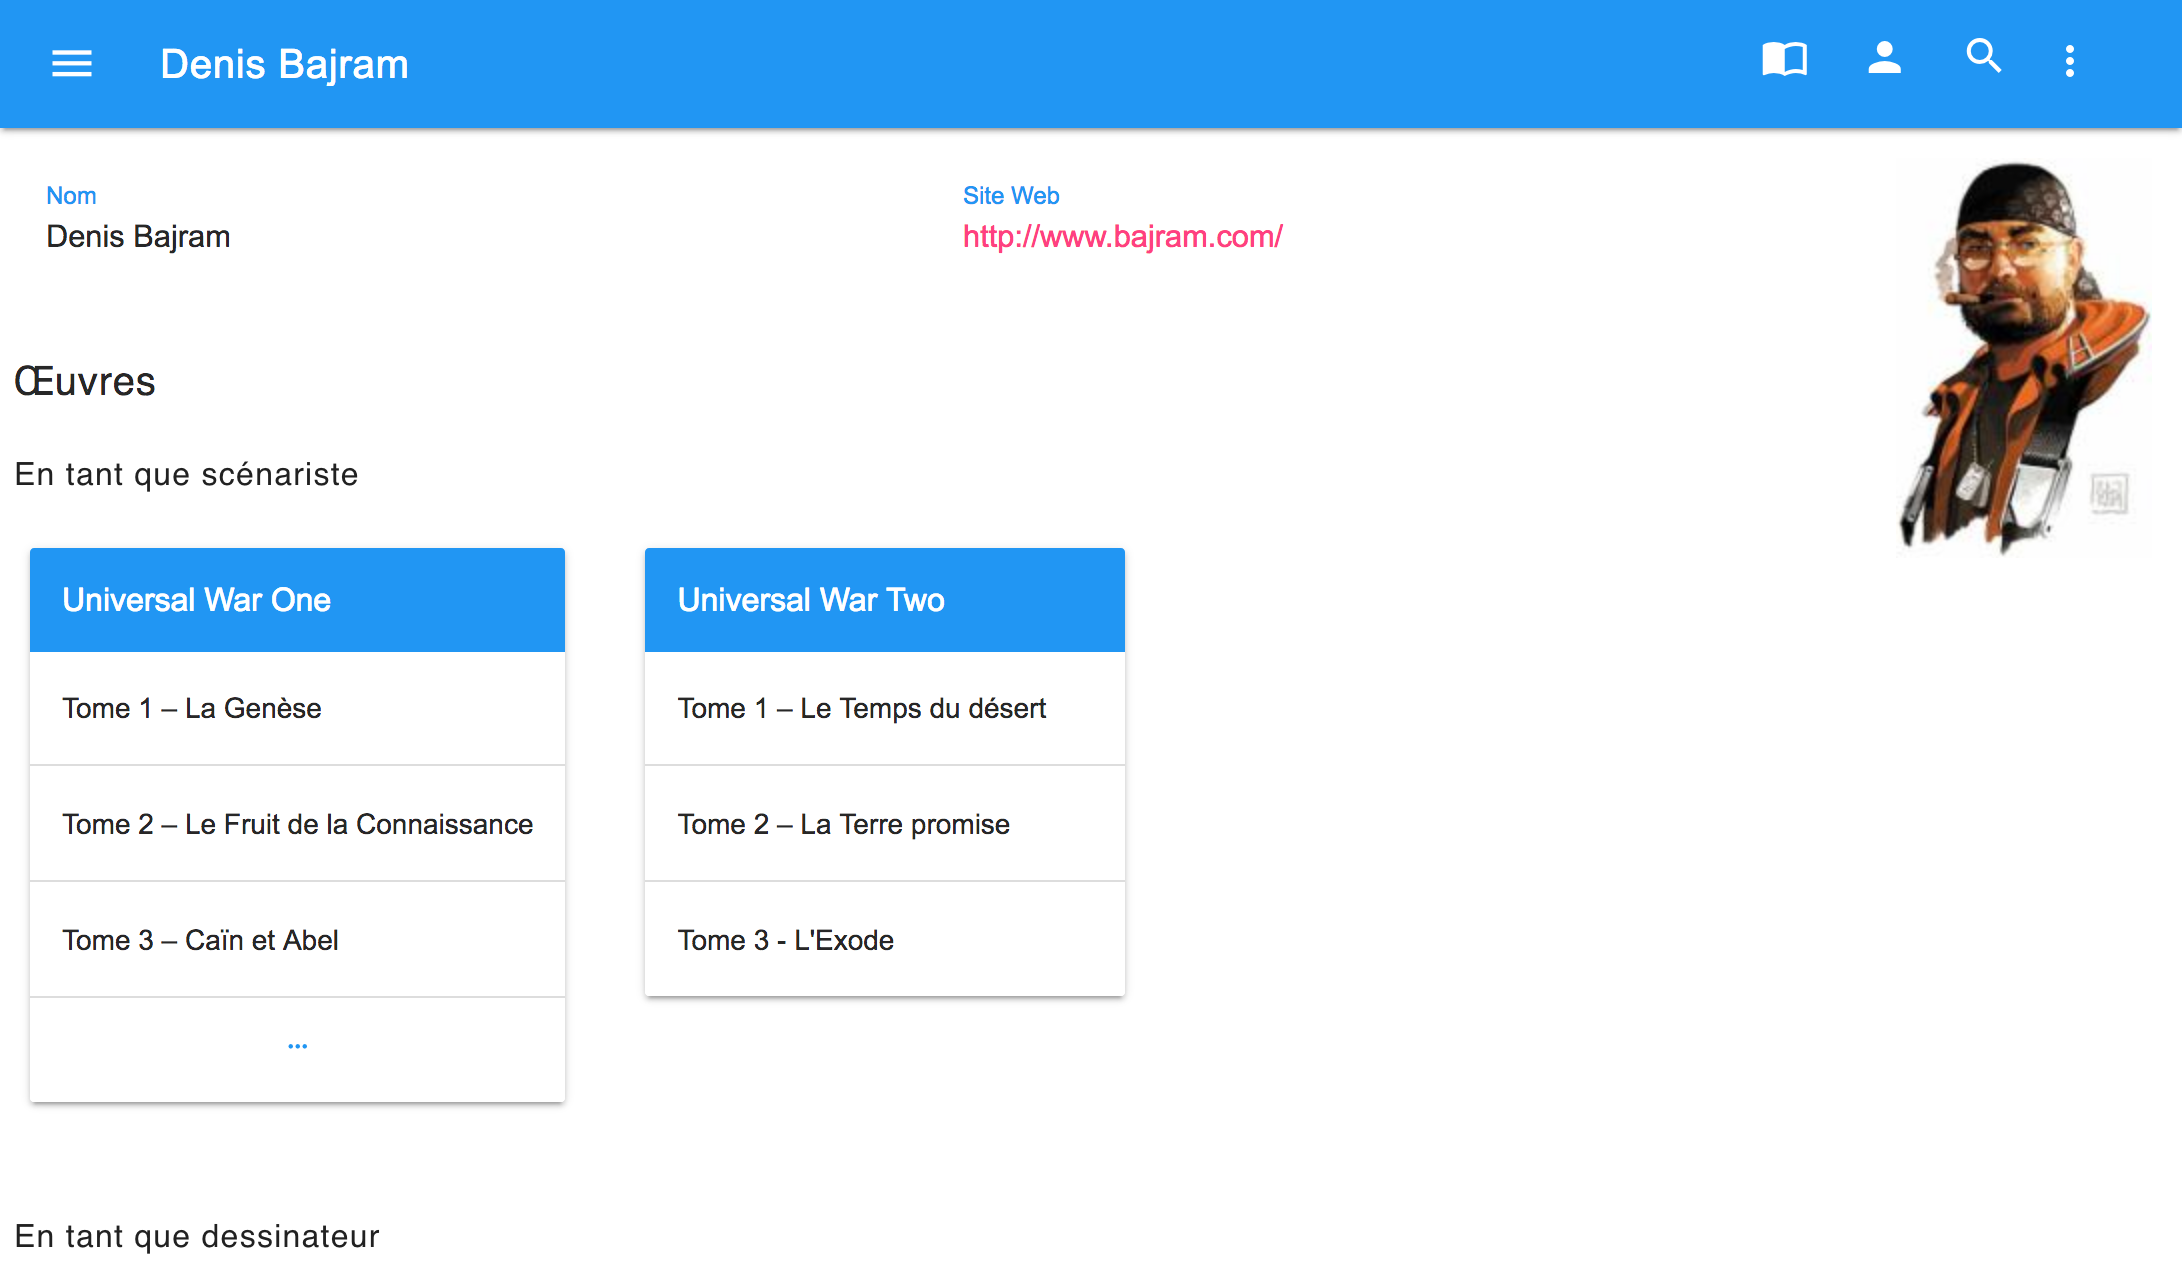Select Tome 1 – La Genèse
The image size is (2182, 1282).
pos(297,708)
